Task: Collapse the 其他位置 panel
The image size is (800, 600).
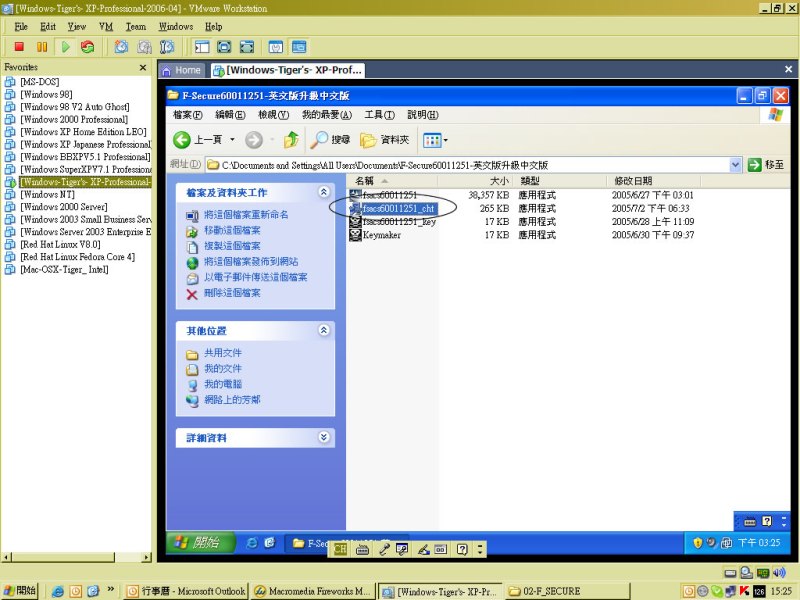Action: point(323,330)
